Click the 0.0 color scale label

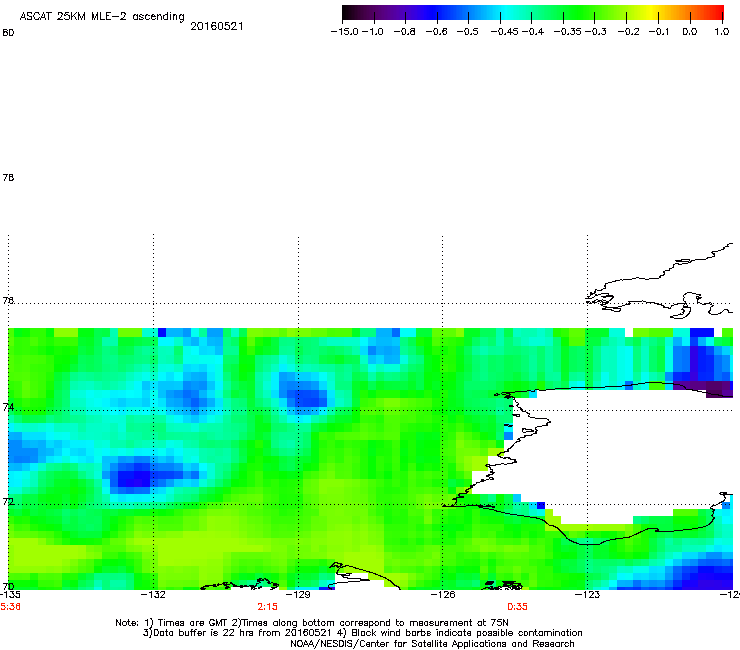click(690, 32)
